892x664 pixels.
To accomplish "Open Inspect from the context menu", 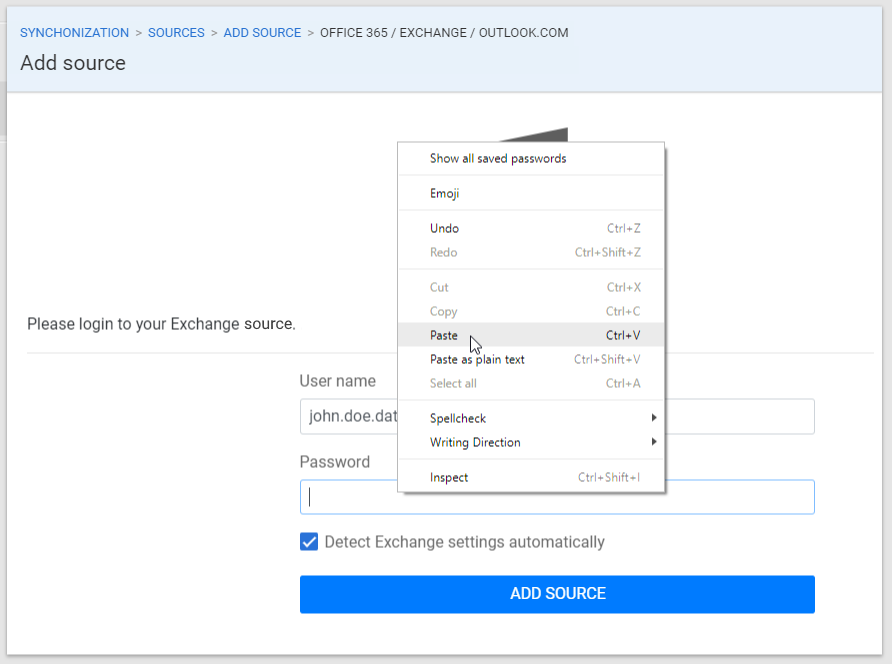I will pyautogui.click(x=531, y=477).
